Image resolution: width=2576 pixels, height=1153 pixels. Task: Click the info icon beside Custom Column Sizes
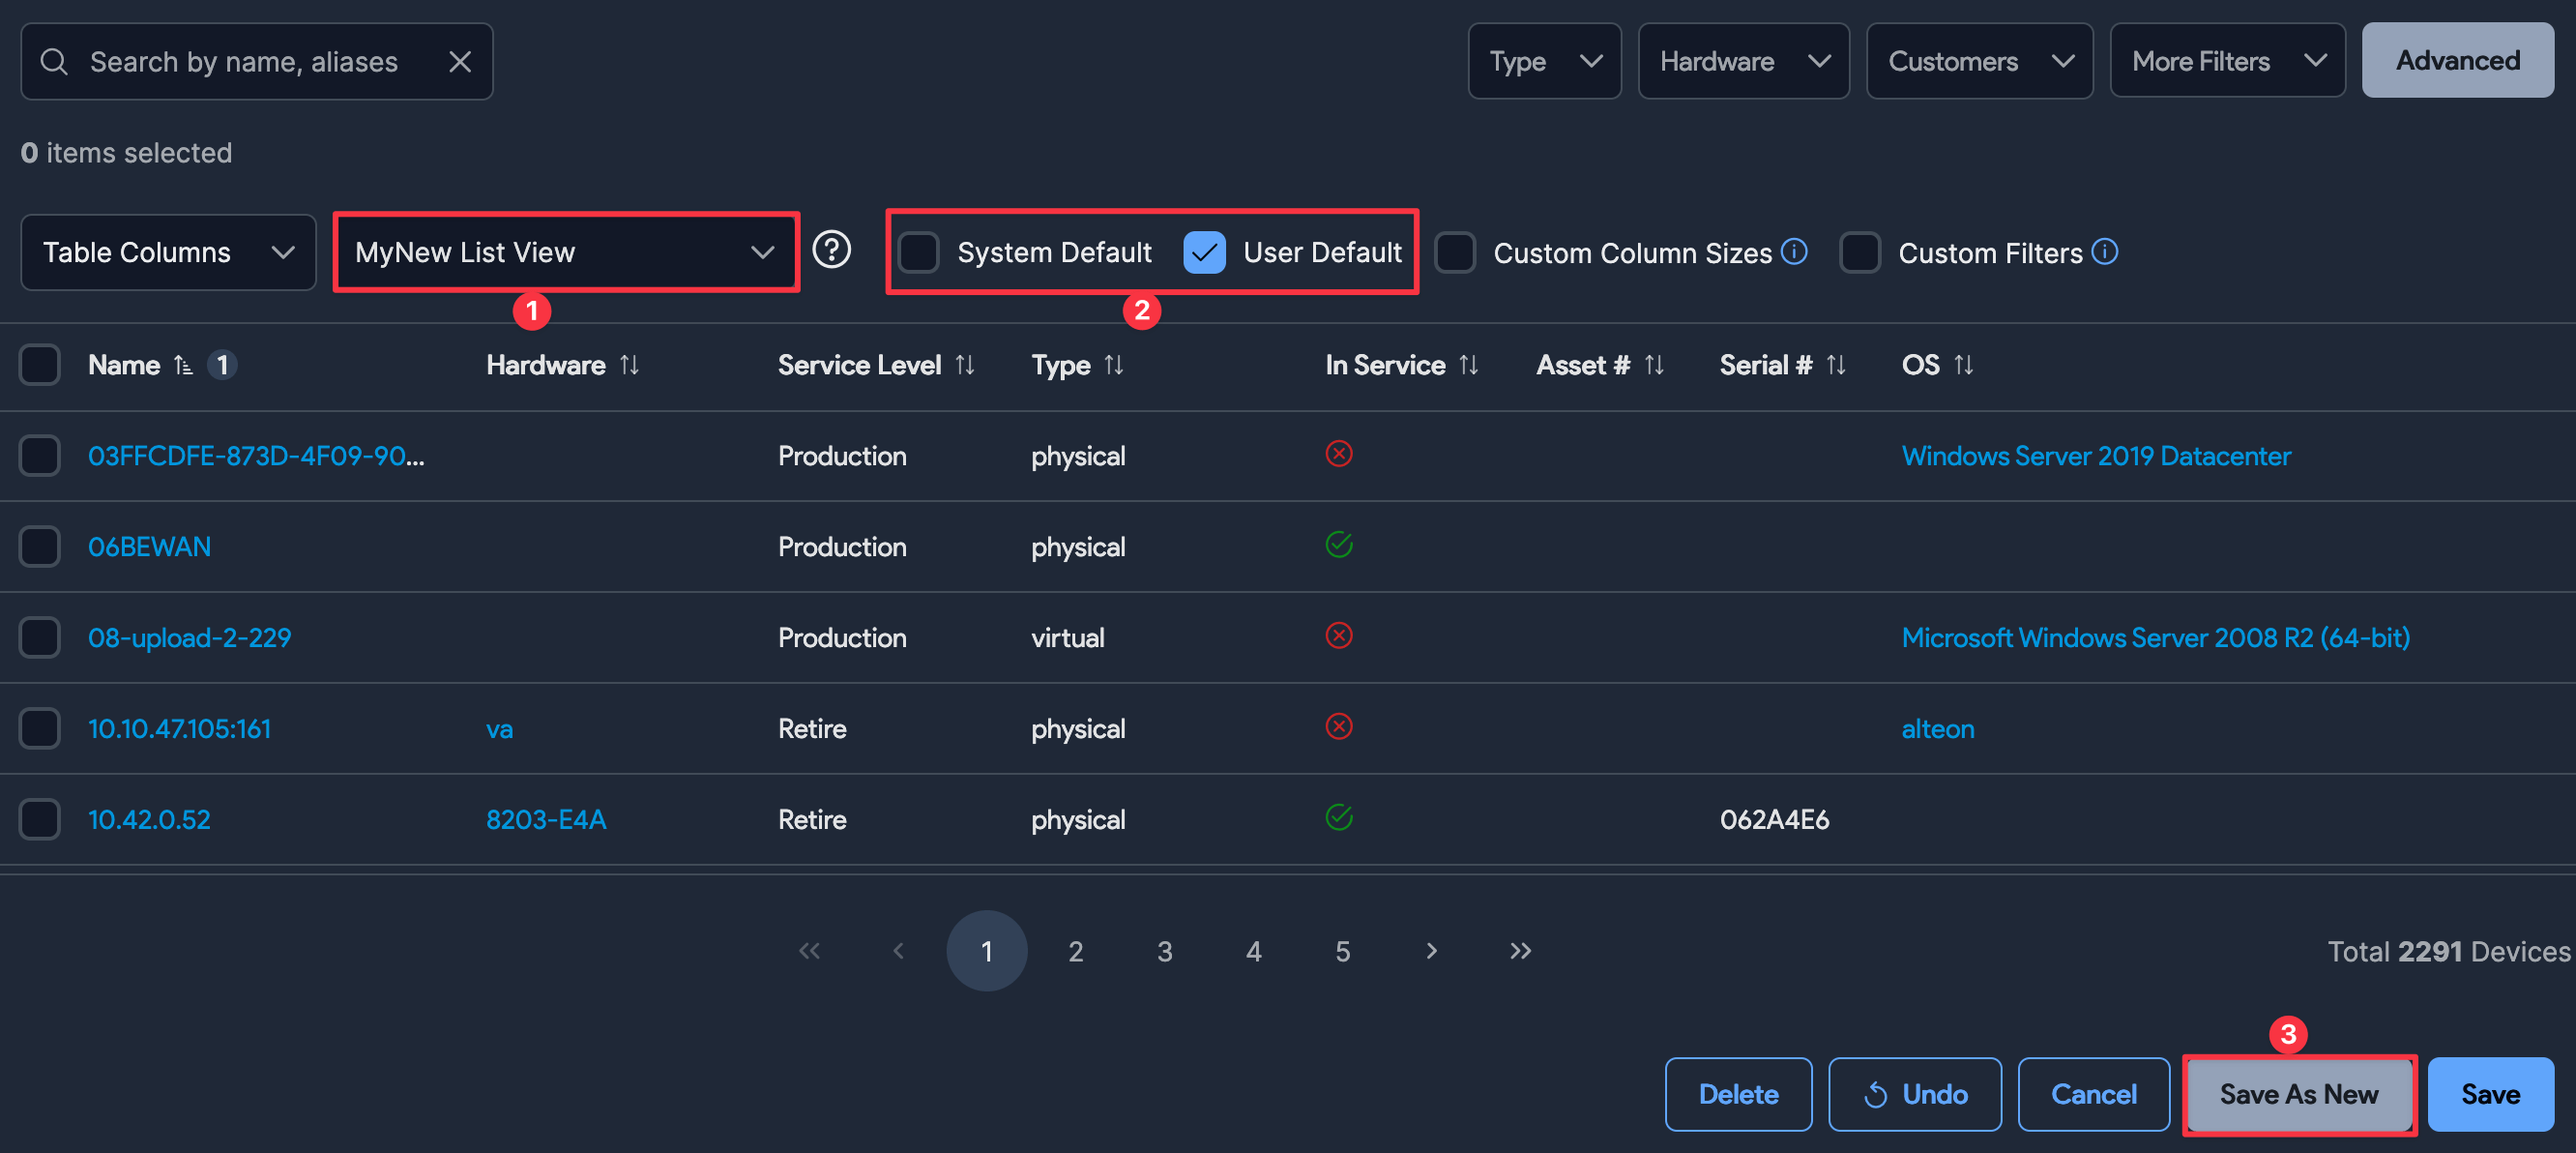click(x=1794, y=252)
